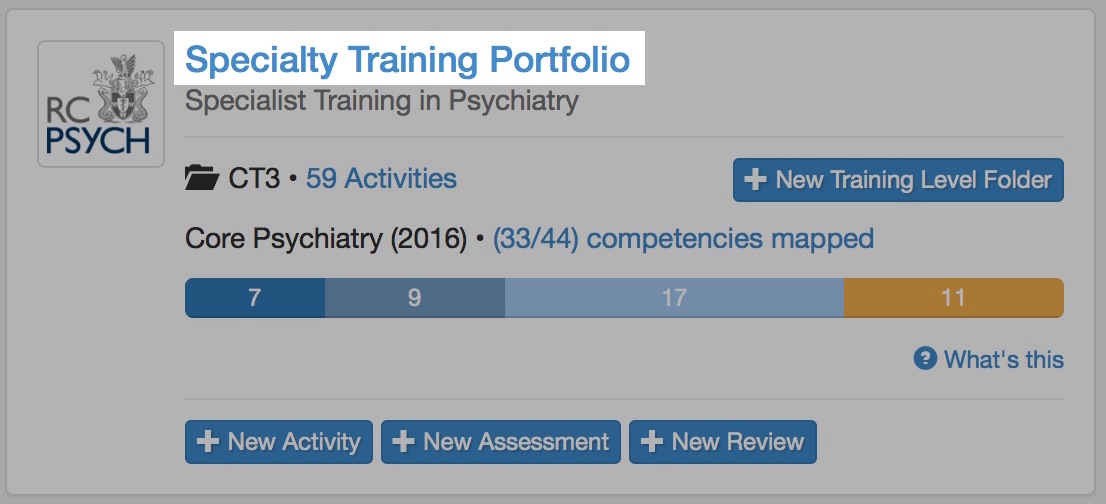Select the orange segment labeled 11
This screenshot has height=504, width=1106.
[953, 298]
